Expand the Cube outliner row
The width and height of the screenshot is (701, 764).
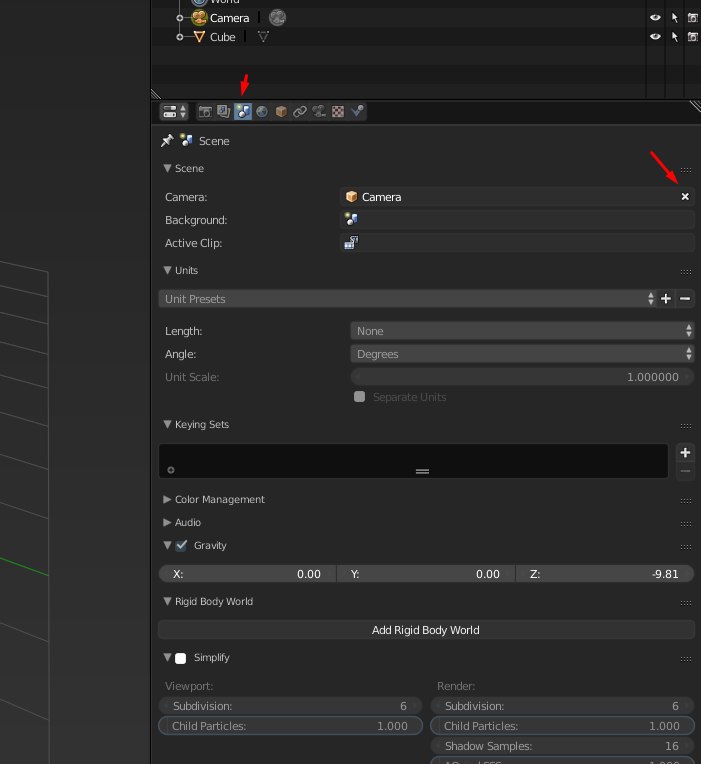pyautogui.click(x=180, y=37)
